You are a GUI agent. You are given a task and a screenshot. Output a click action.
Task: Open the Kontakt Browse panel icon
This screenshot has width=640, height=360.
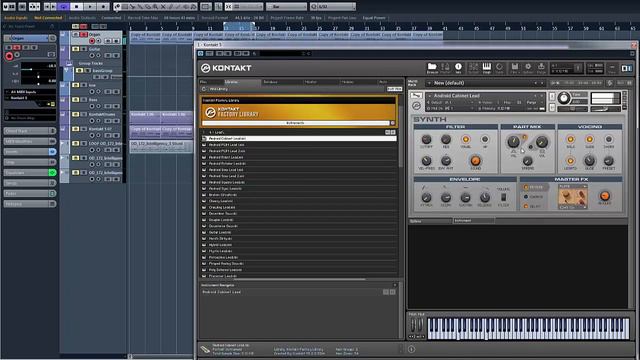(432, 67)
